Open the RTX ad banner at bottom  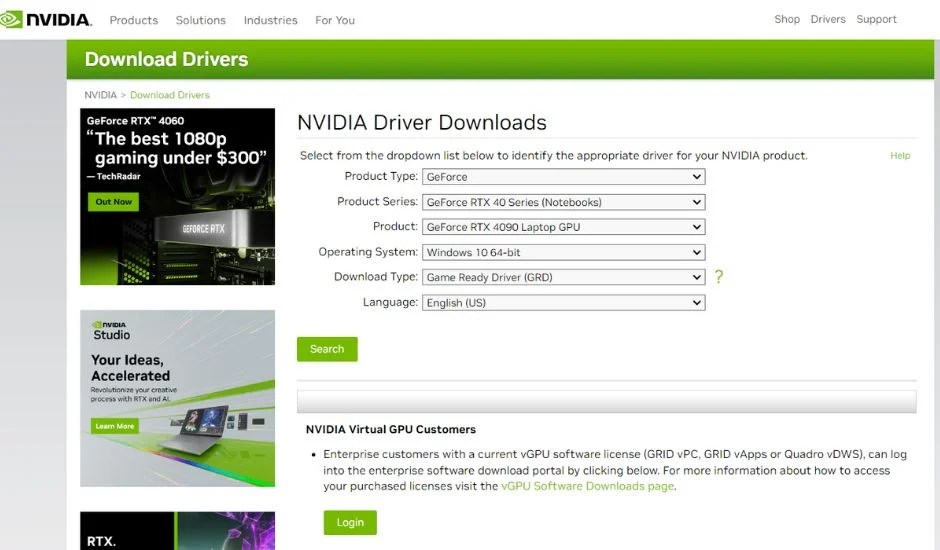tap(177, 531)
